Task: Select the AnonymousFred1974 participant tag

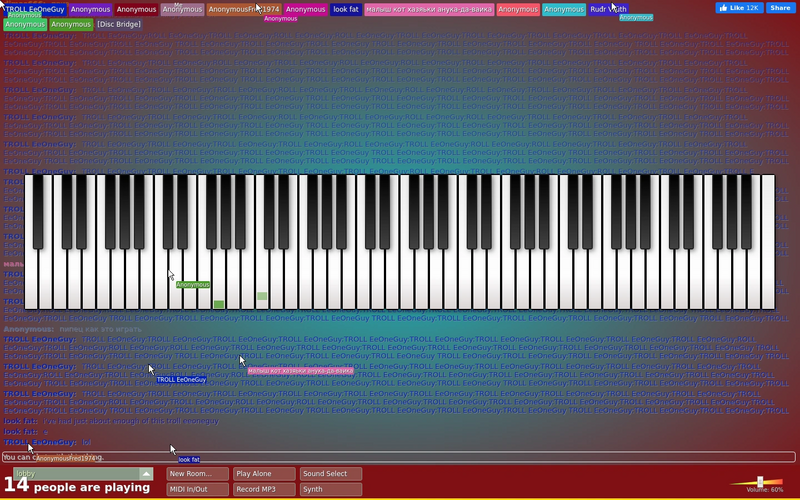Action: pyautogui.click(x=244, y=10)
